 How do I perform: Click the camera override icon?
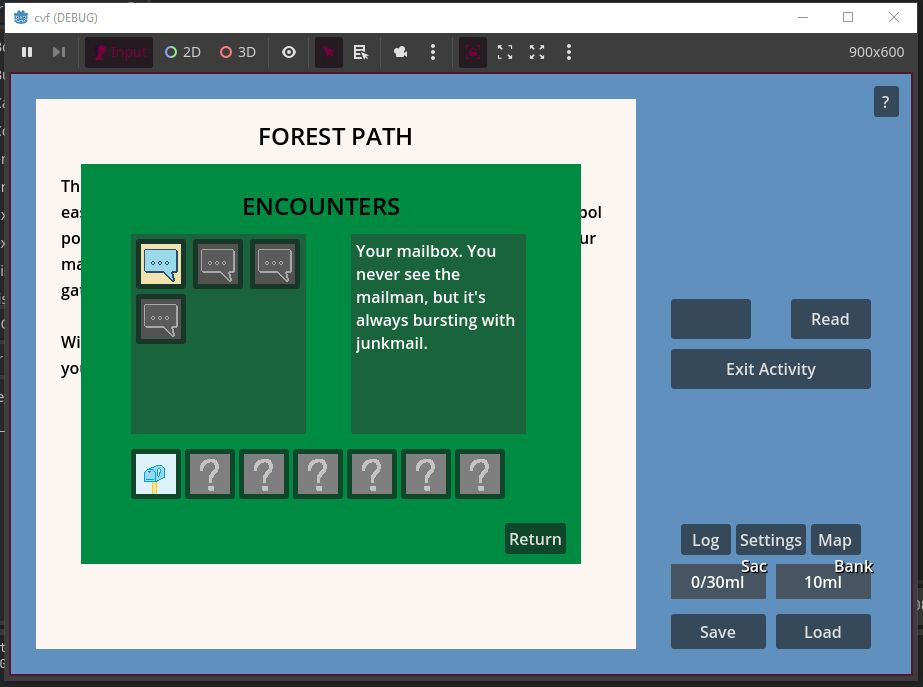coord(401,52)
